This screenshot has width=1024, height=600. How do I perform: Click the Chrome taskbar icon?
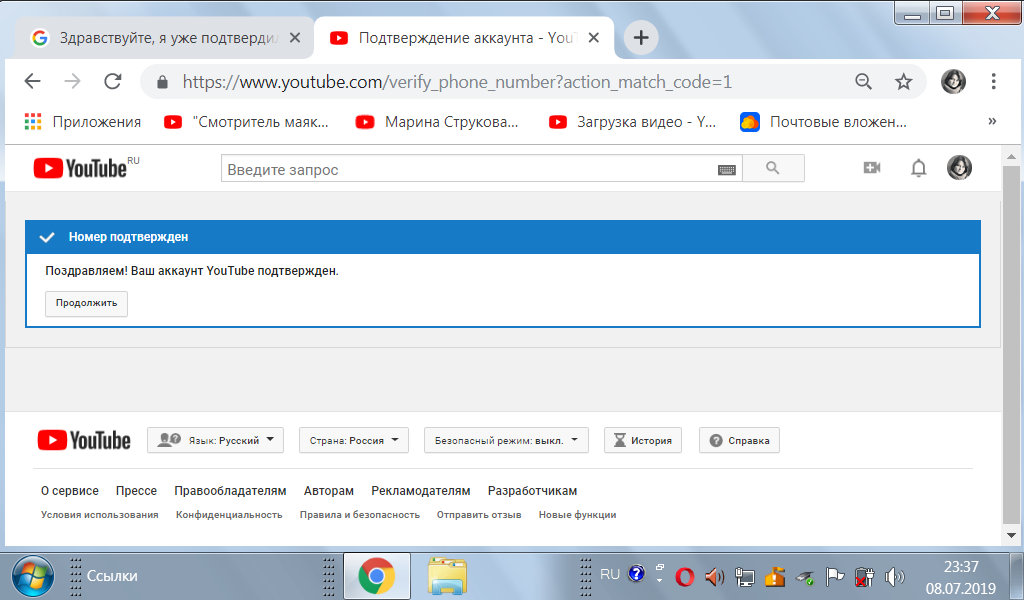(377, 576)
